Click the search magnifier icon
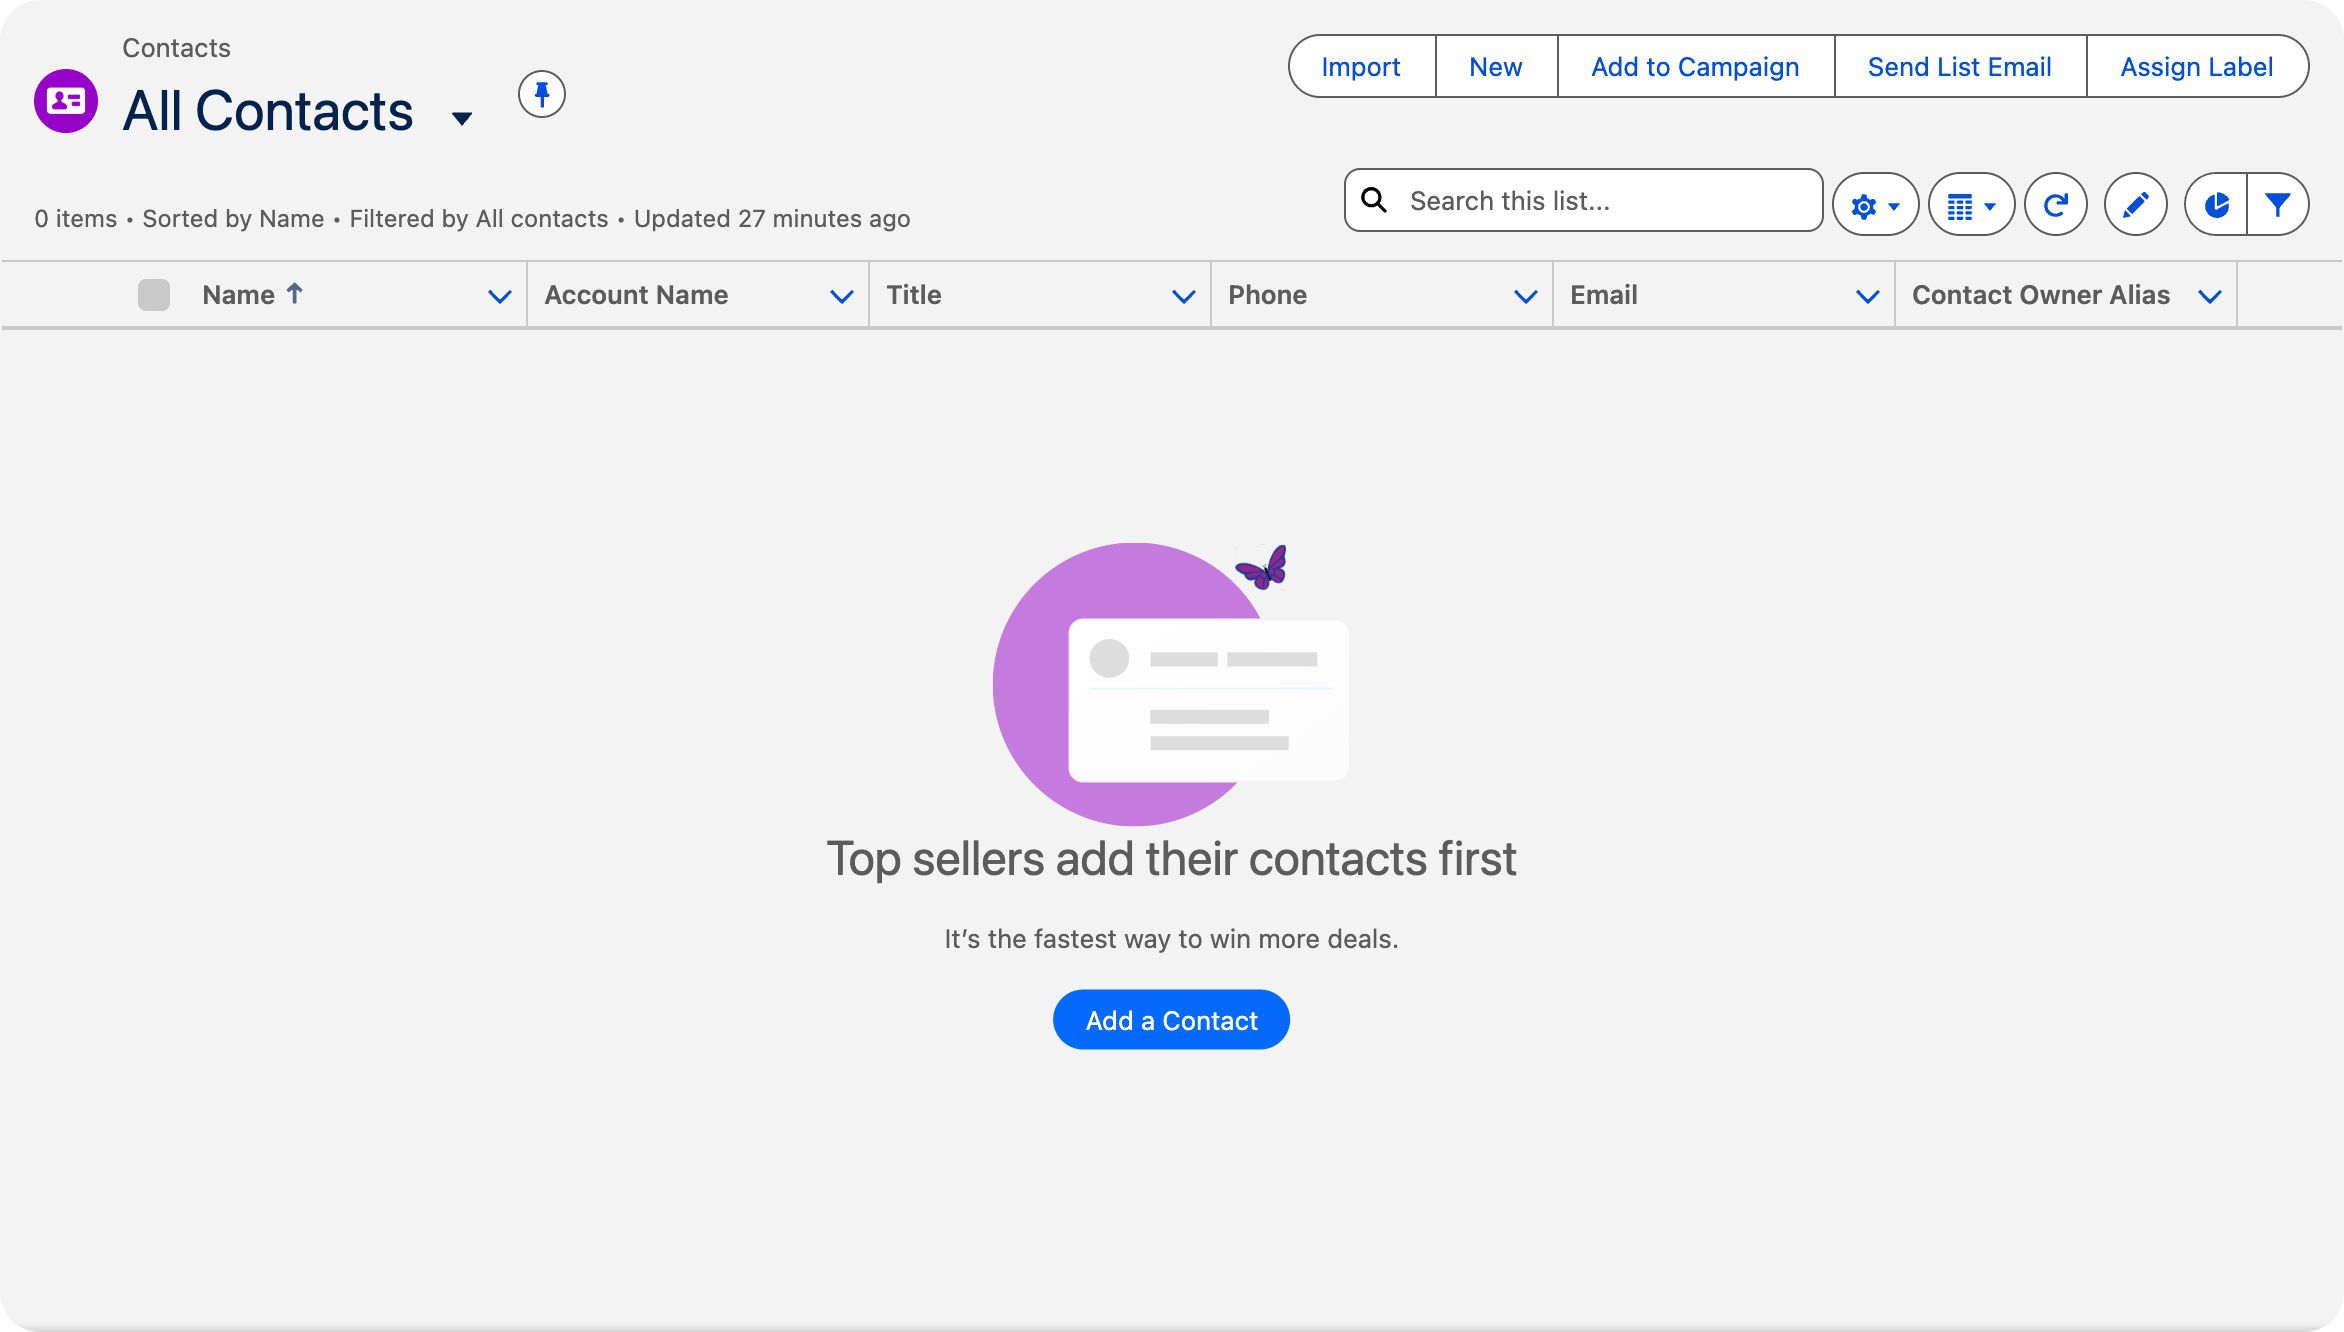The width and height of the screenshot is (2344, 1332). (1375, 200)
